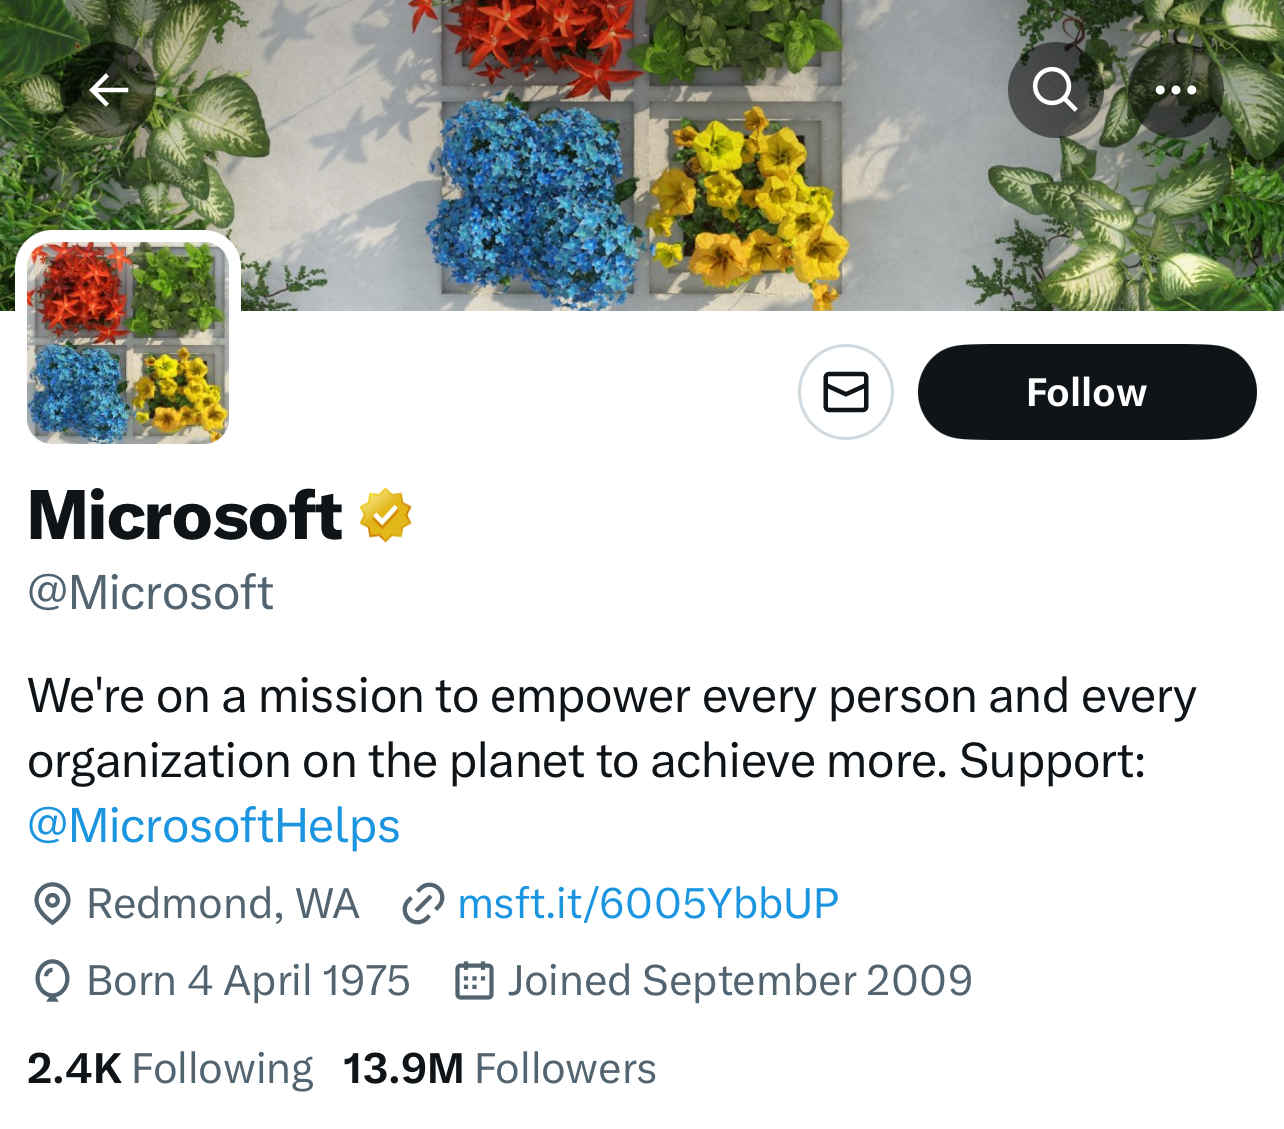The height and width of the screenshot is (1129, 1284).
Task: Click the Joined September 2009 text
Action: click(x=740, y=981)
